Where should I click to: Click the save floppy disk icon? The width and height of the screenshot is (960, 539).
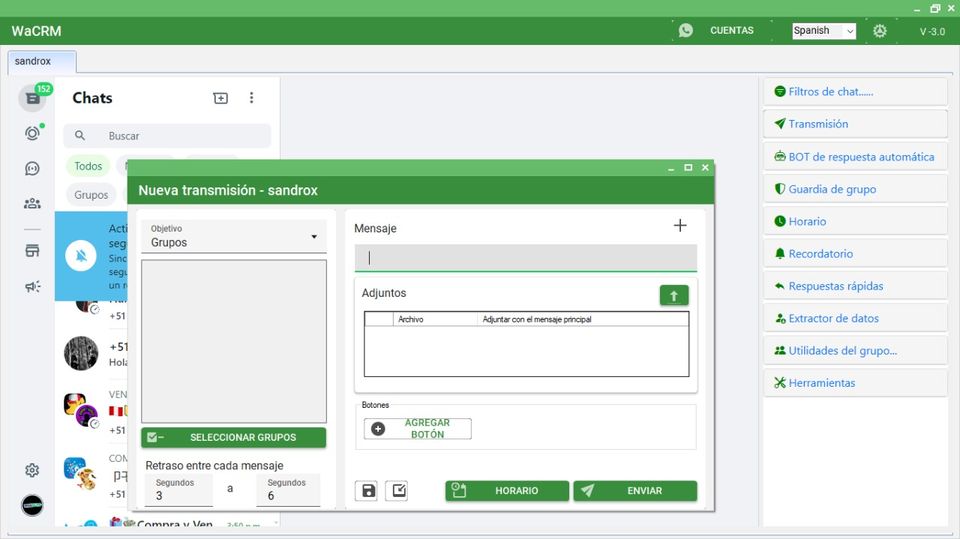[x=366, y=491]
